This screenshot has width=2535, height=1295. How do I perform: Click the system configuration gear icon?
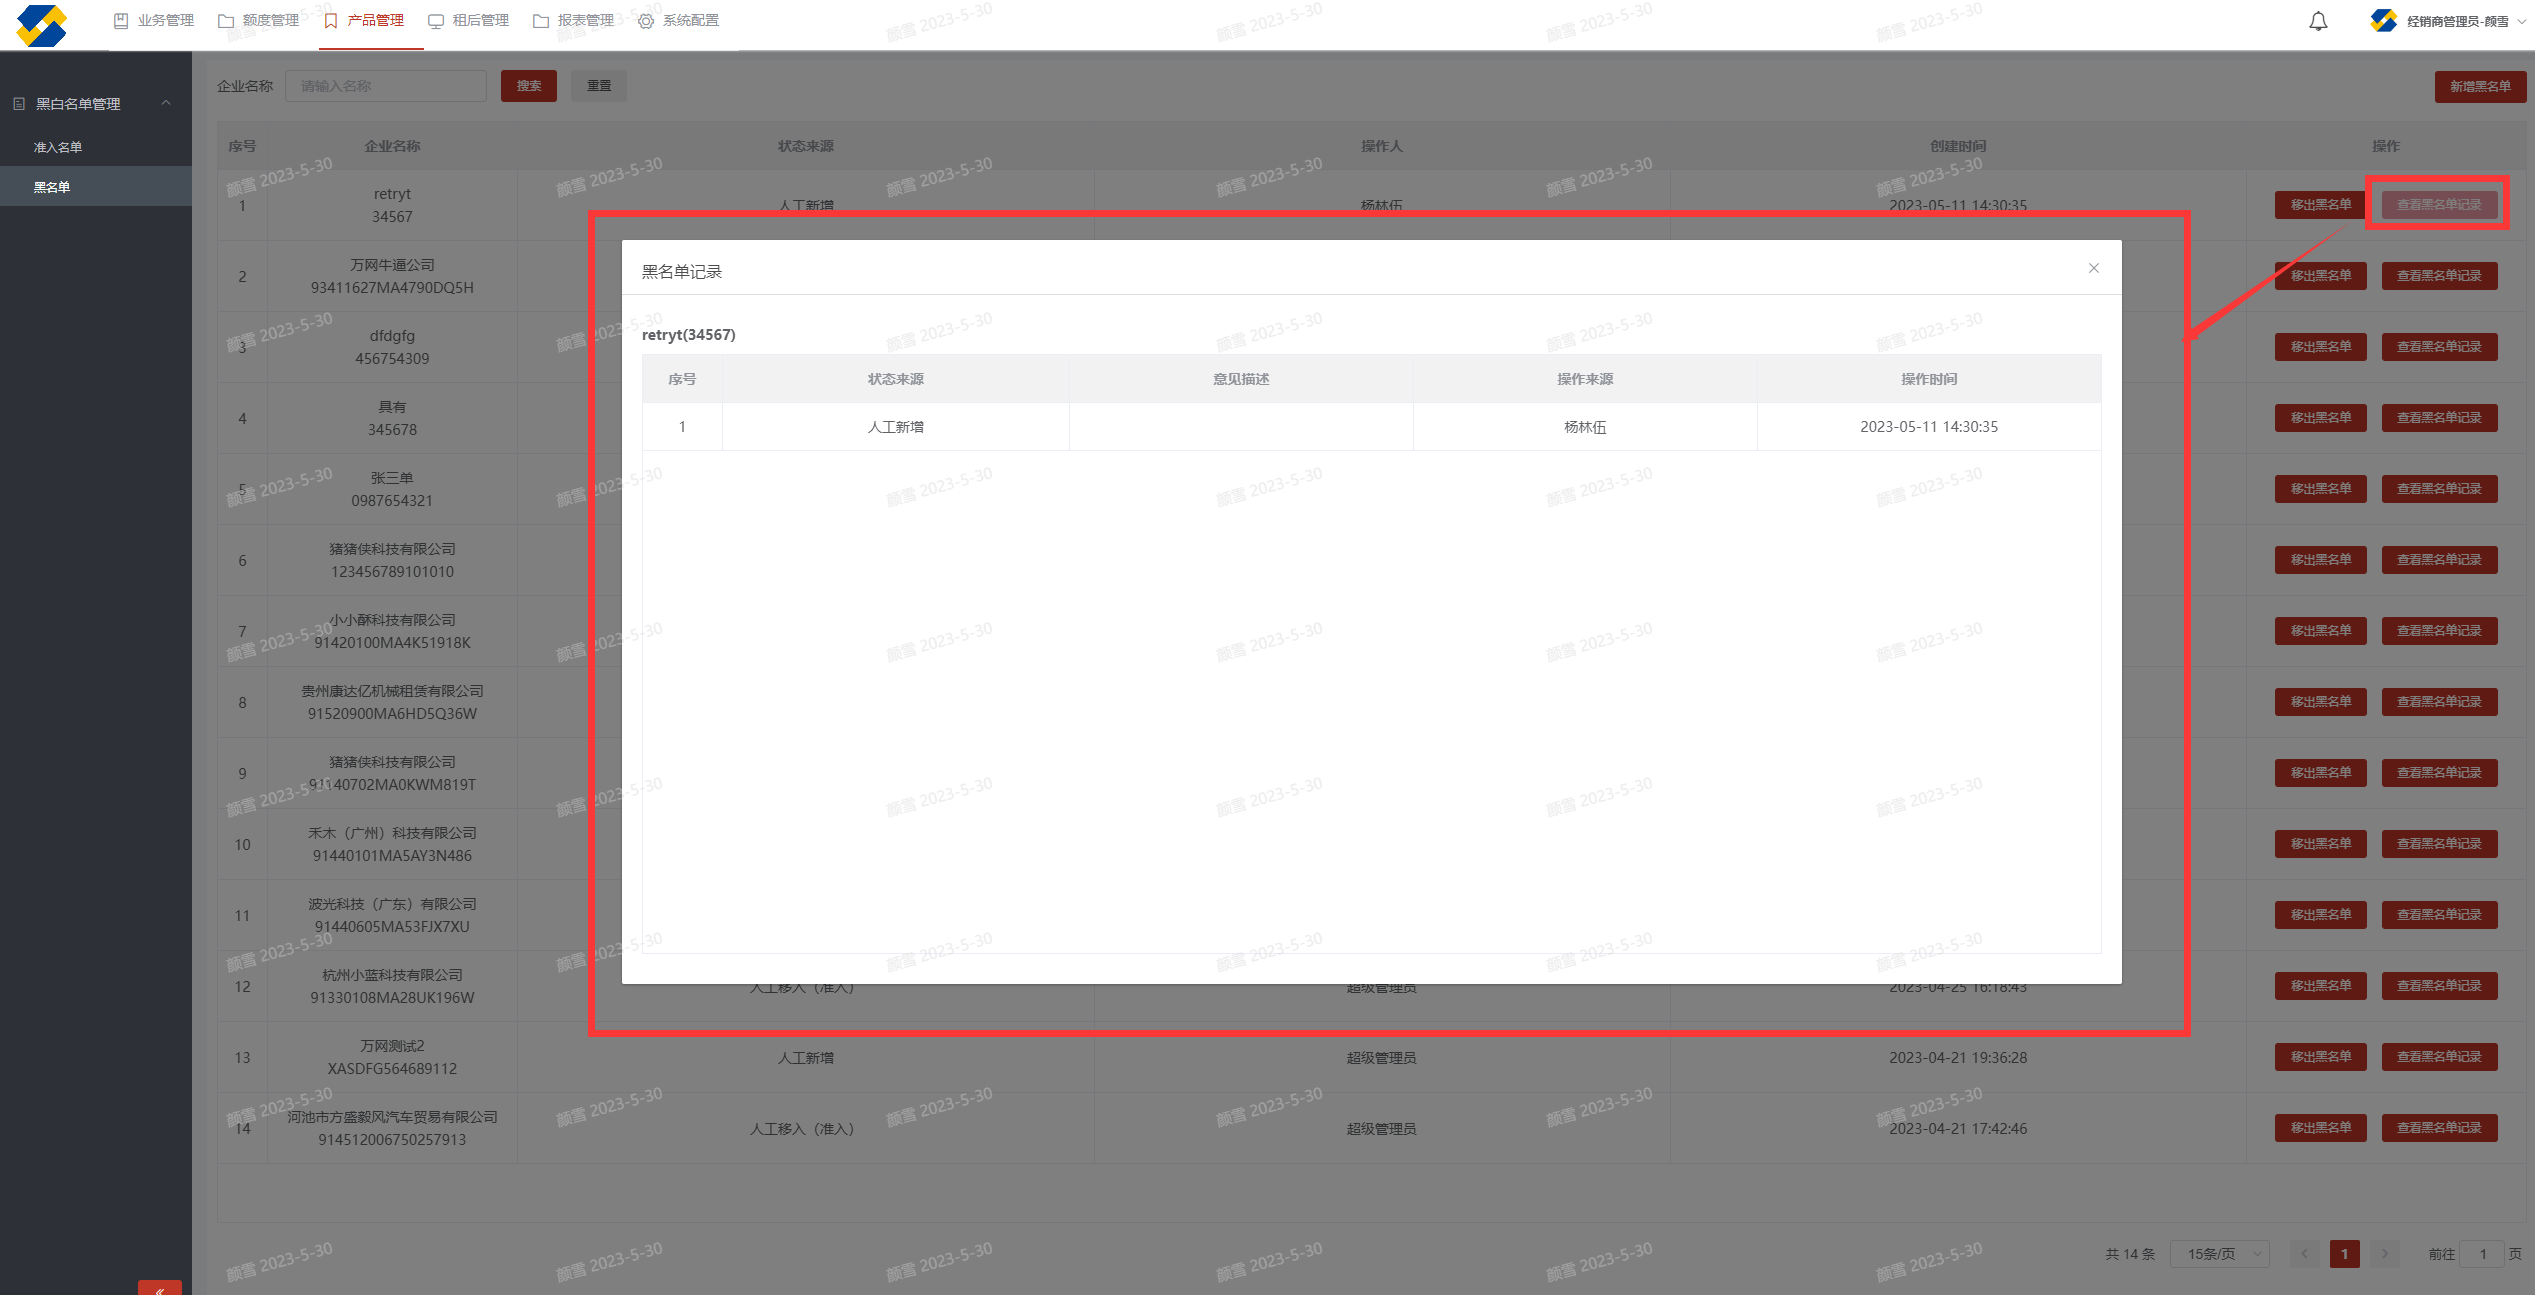[646, 21]
